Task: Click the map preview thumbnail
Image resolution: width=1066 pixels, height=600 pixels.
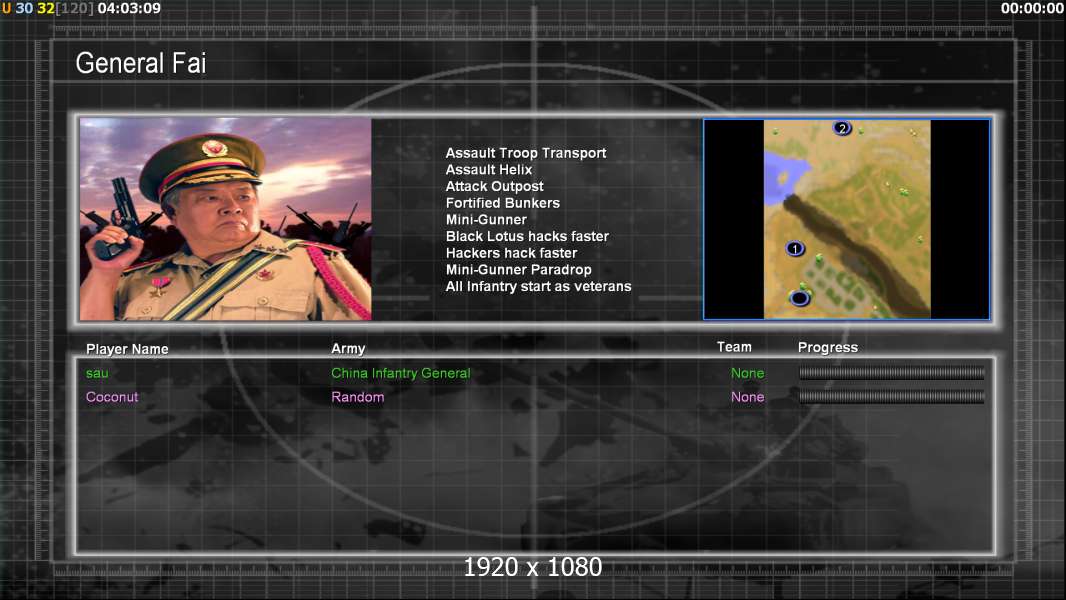Action: pos(846,219)
